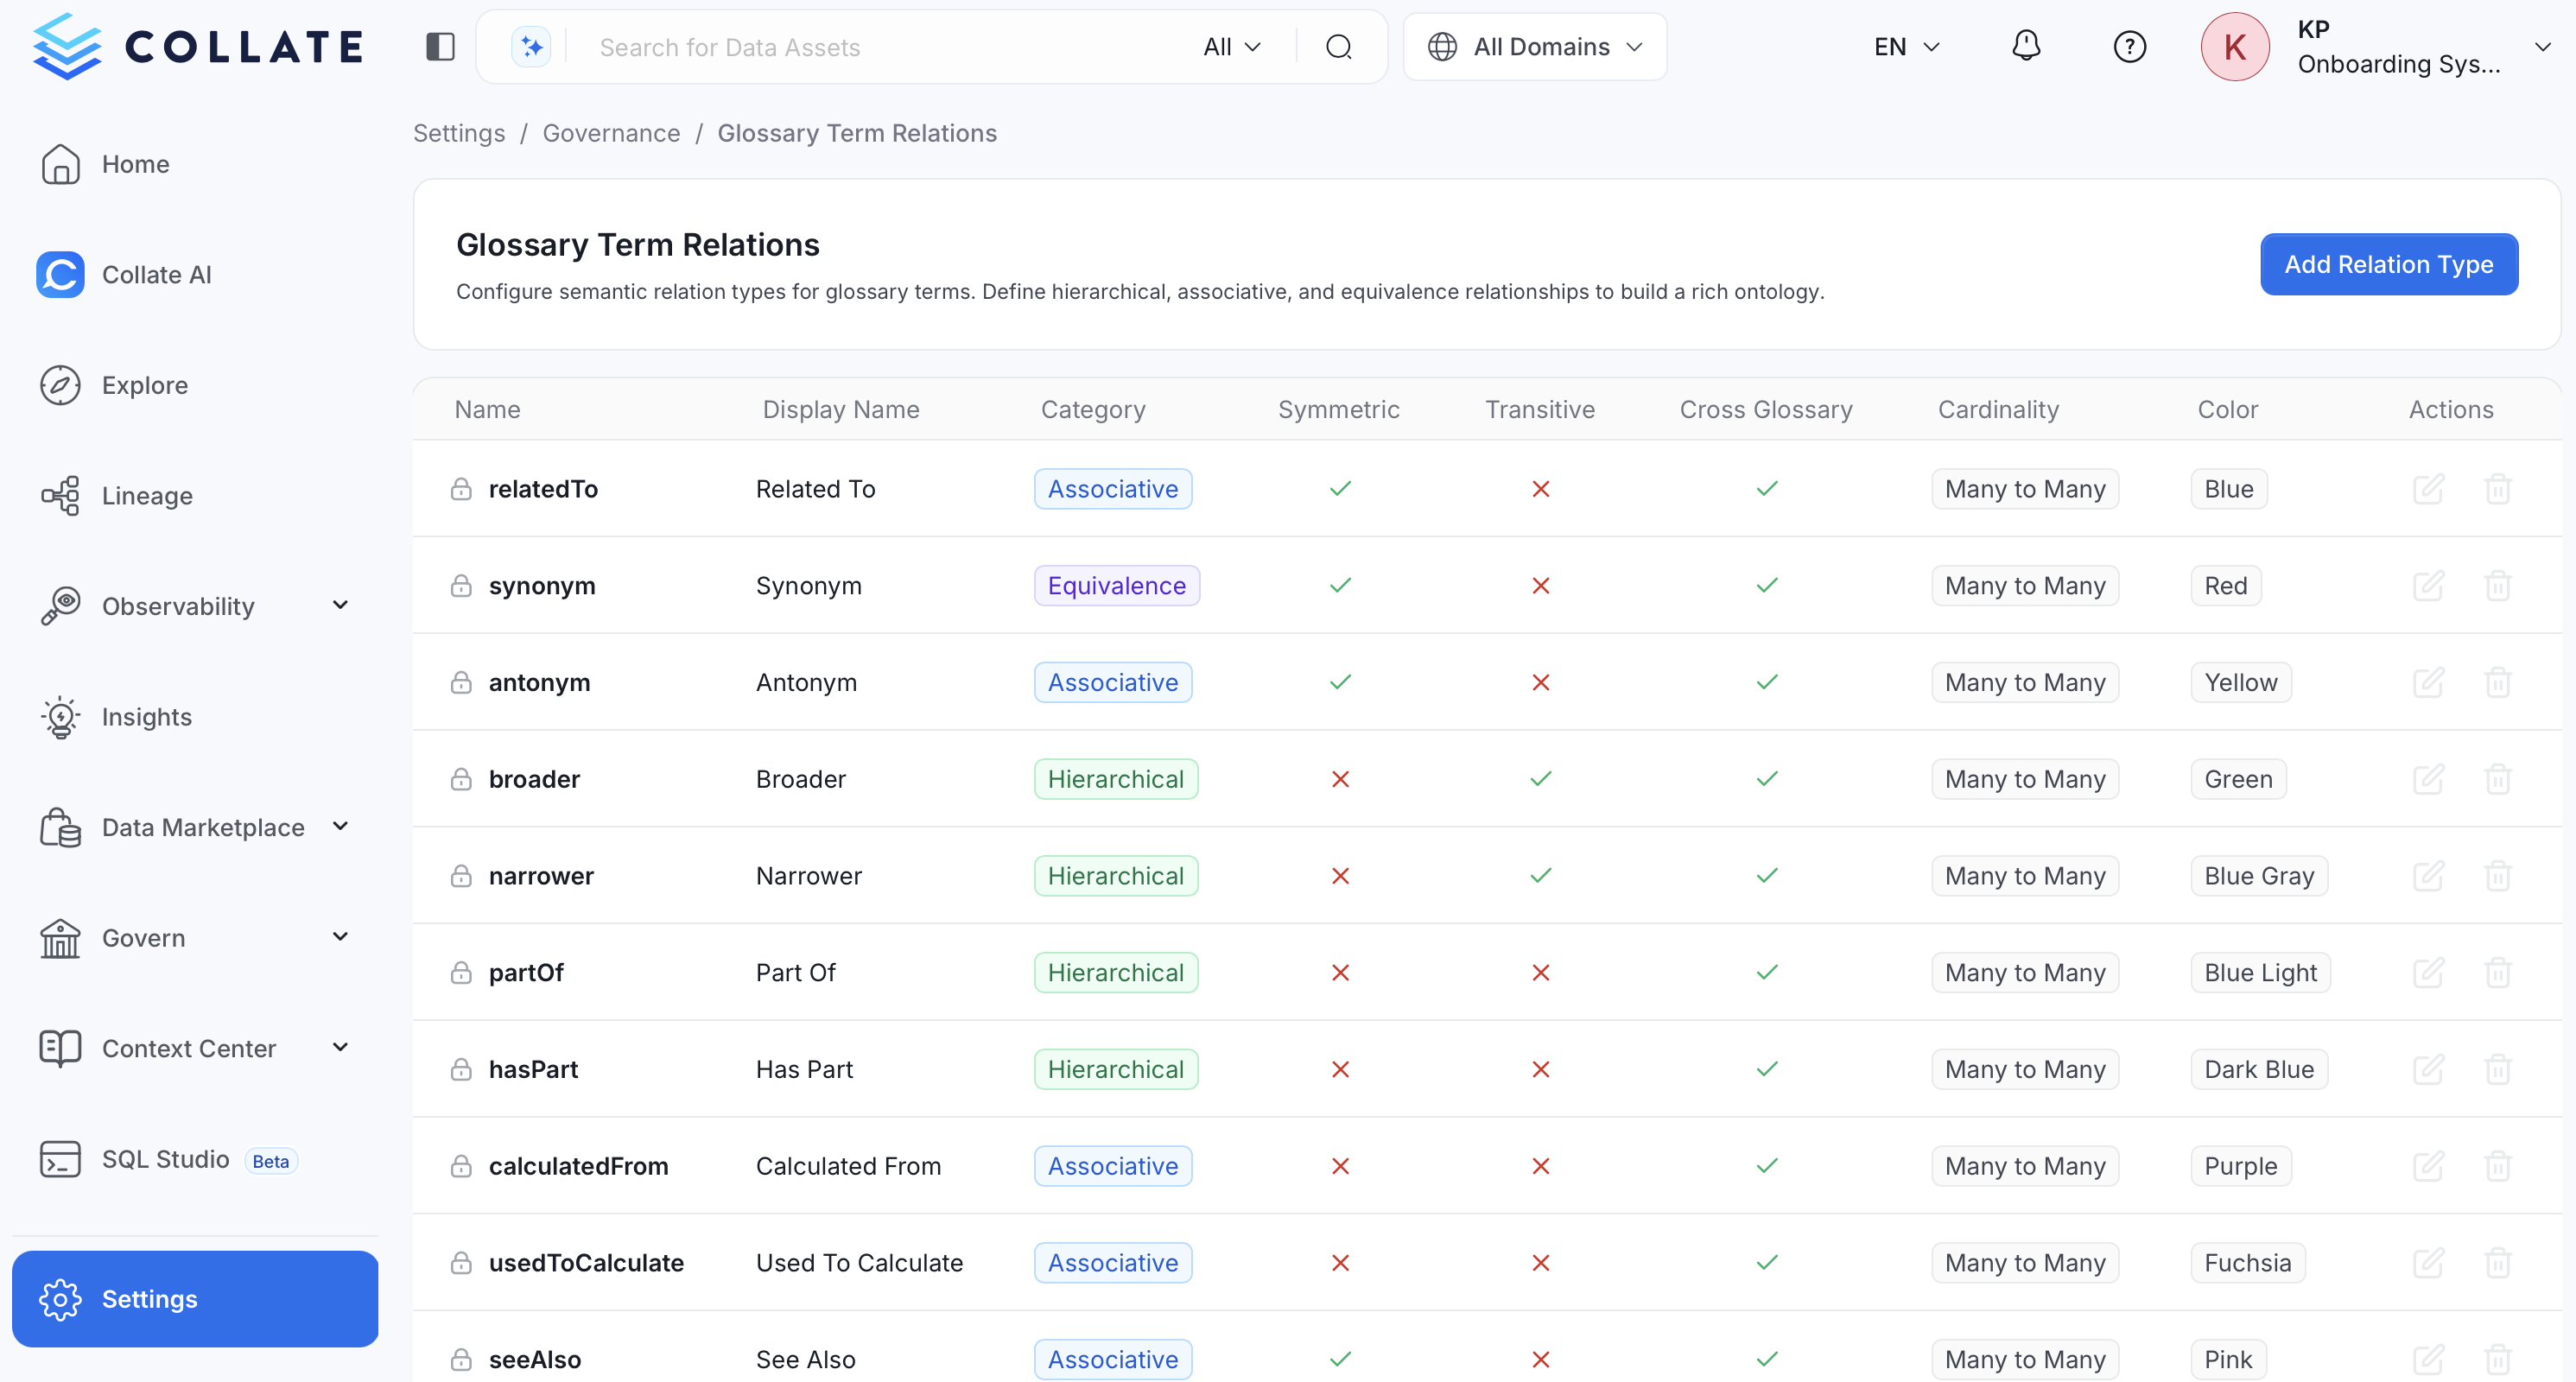This screenshot has height=1382, width=2576.
Task: Open the notifications bell
Action: (2026, 46)
